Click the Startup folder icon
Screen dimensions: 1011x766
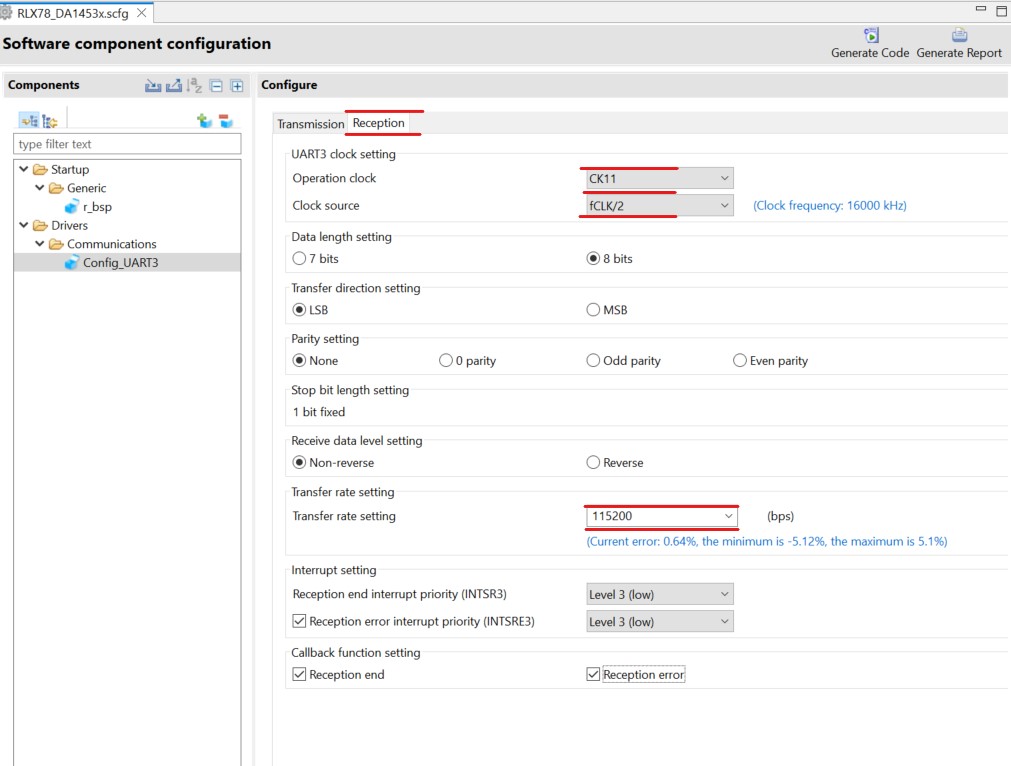41,170
